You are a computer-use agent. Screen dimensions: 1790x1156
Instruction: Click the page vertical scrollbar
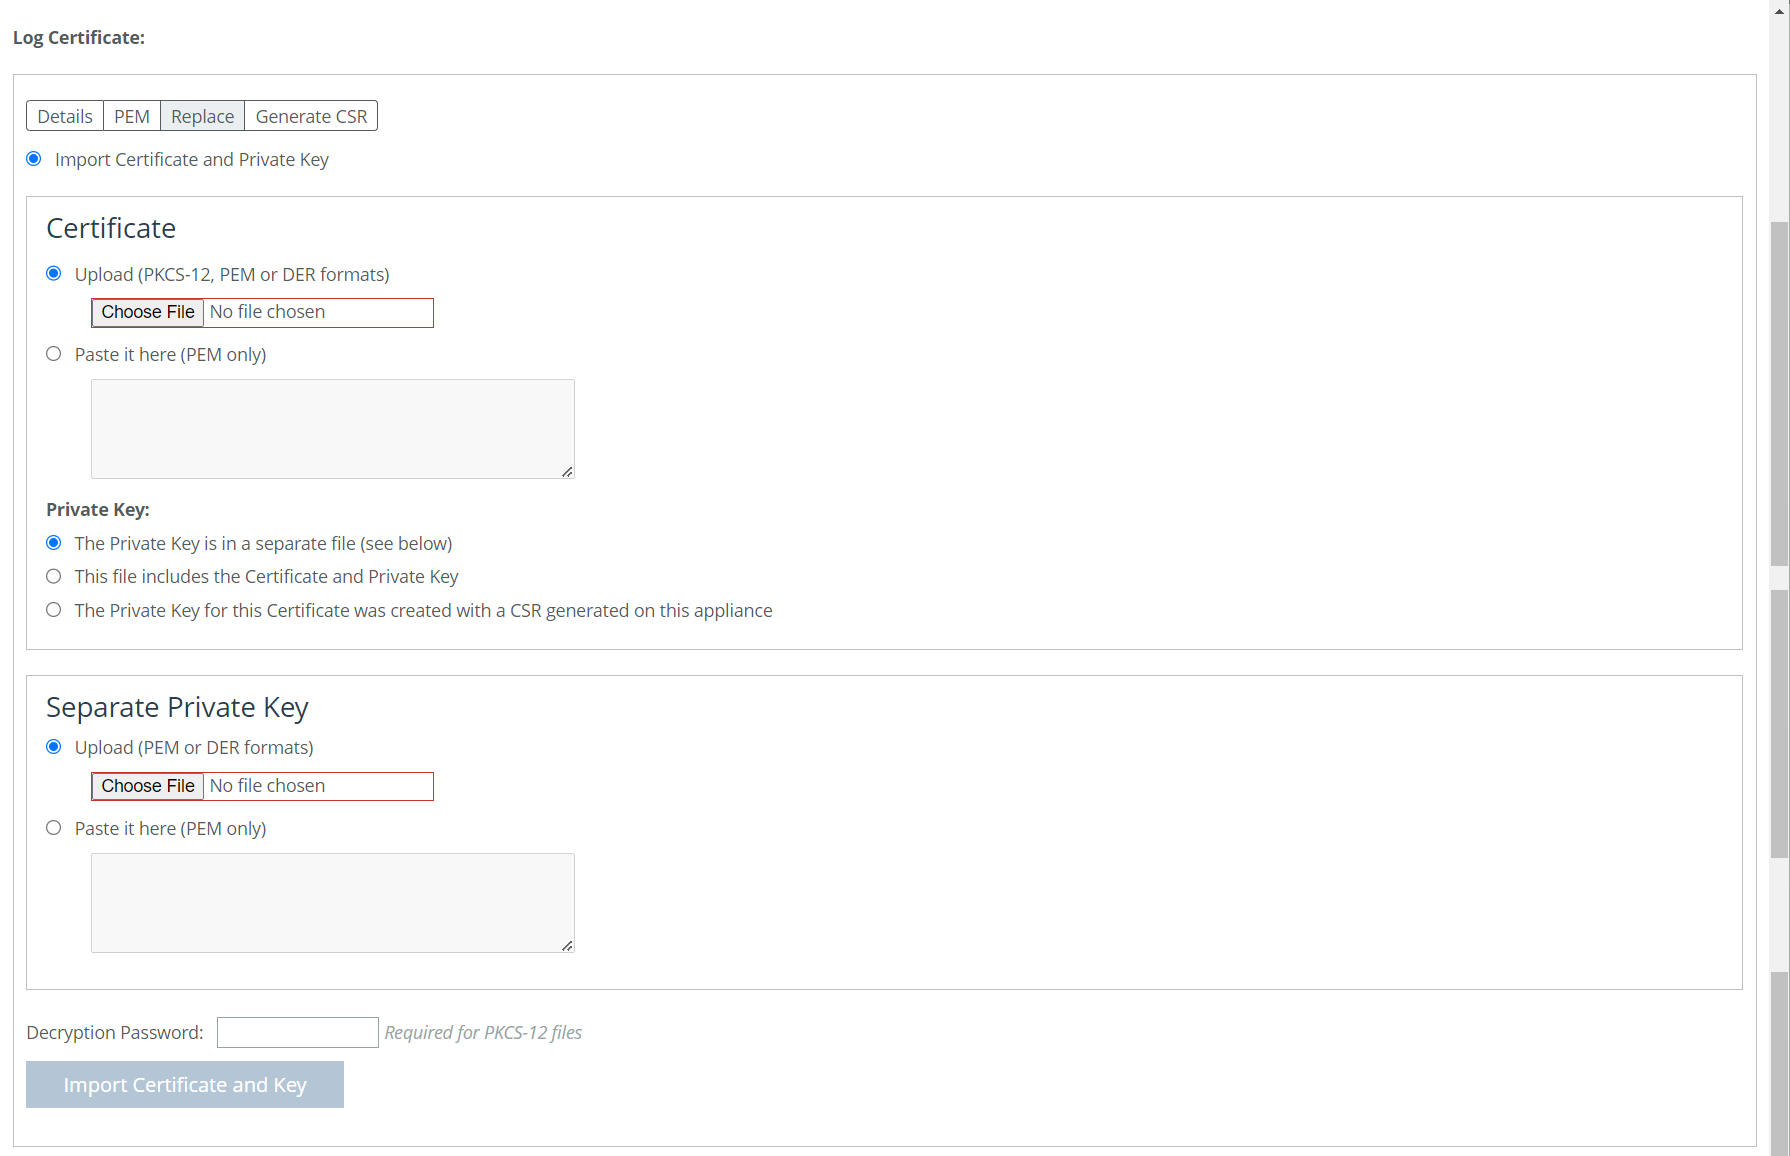tap(1779, 400)
